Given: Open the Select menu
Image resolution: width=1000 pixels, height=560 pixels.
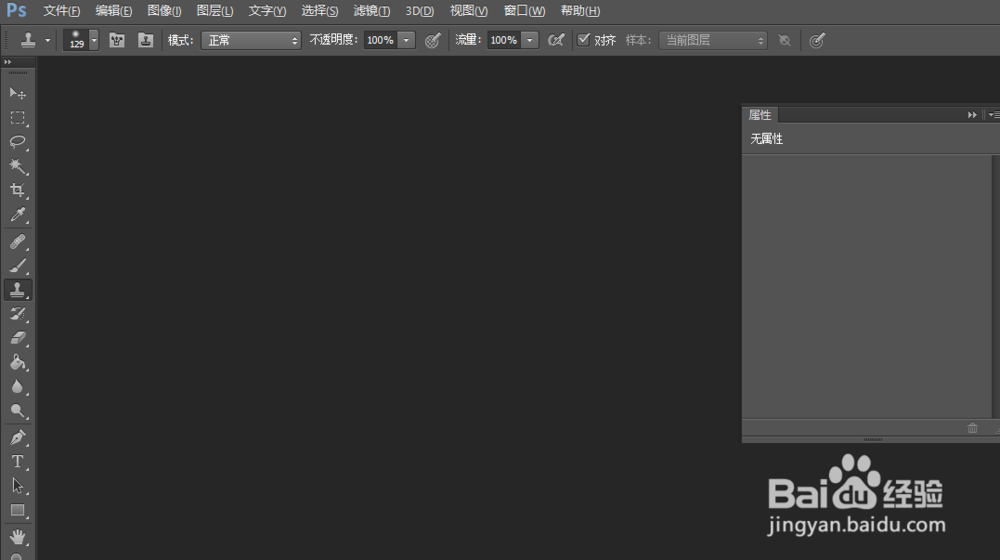Looking at the screenshot, I should coord(320,11).
